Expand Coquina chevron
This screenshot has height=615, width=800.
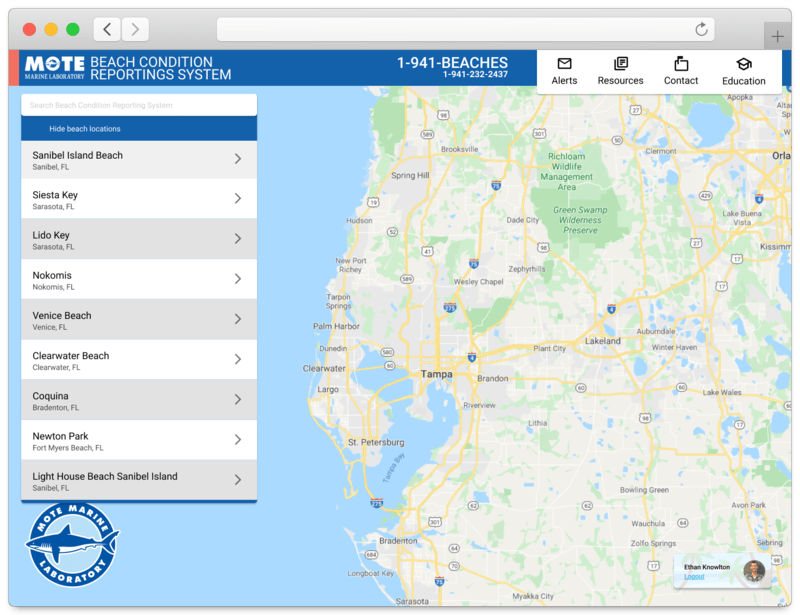238,399
